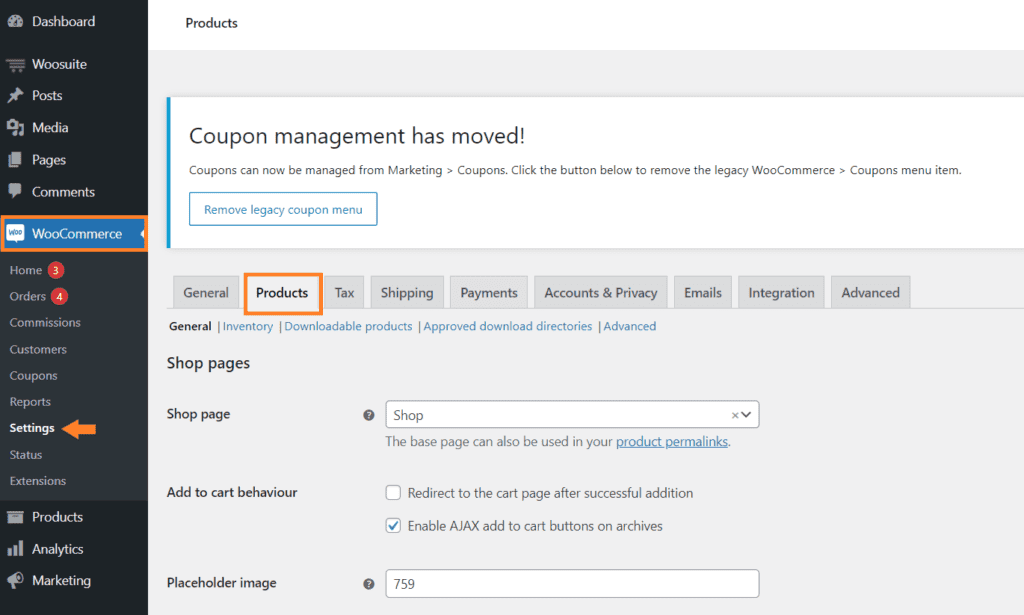The image size is (1024, 615).
Task: Click the Marketing megaphone icon
Action: tap(15, 580)
